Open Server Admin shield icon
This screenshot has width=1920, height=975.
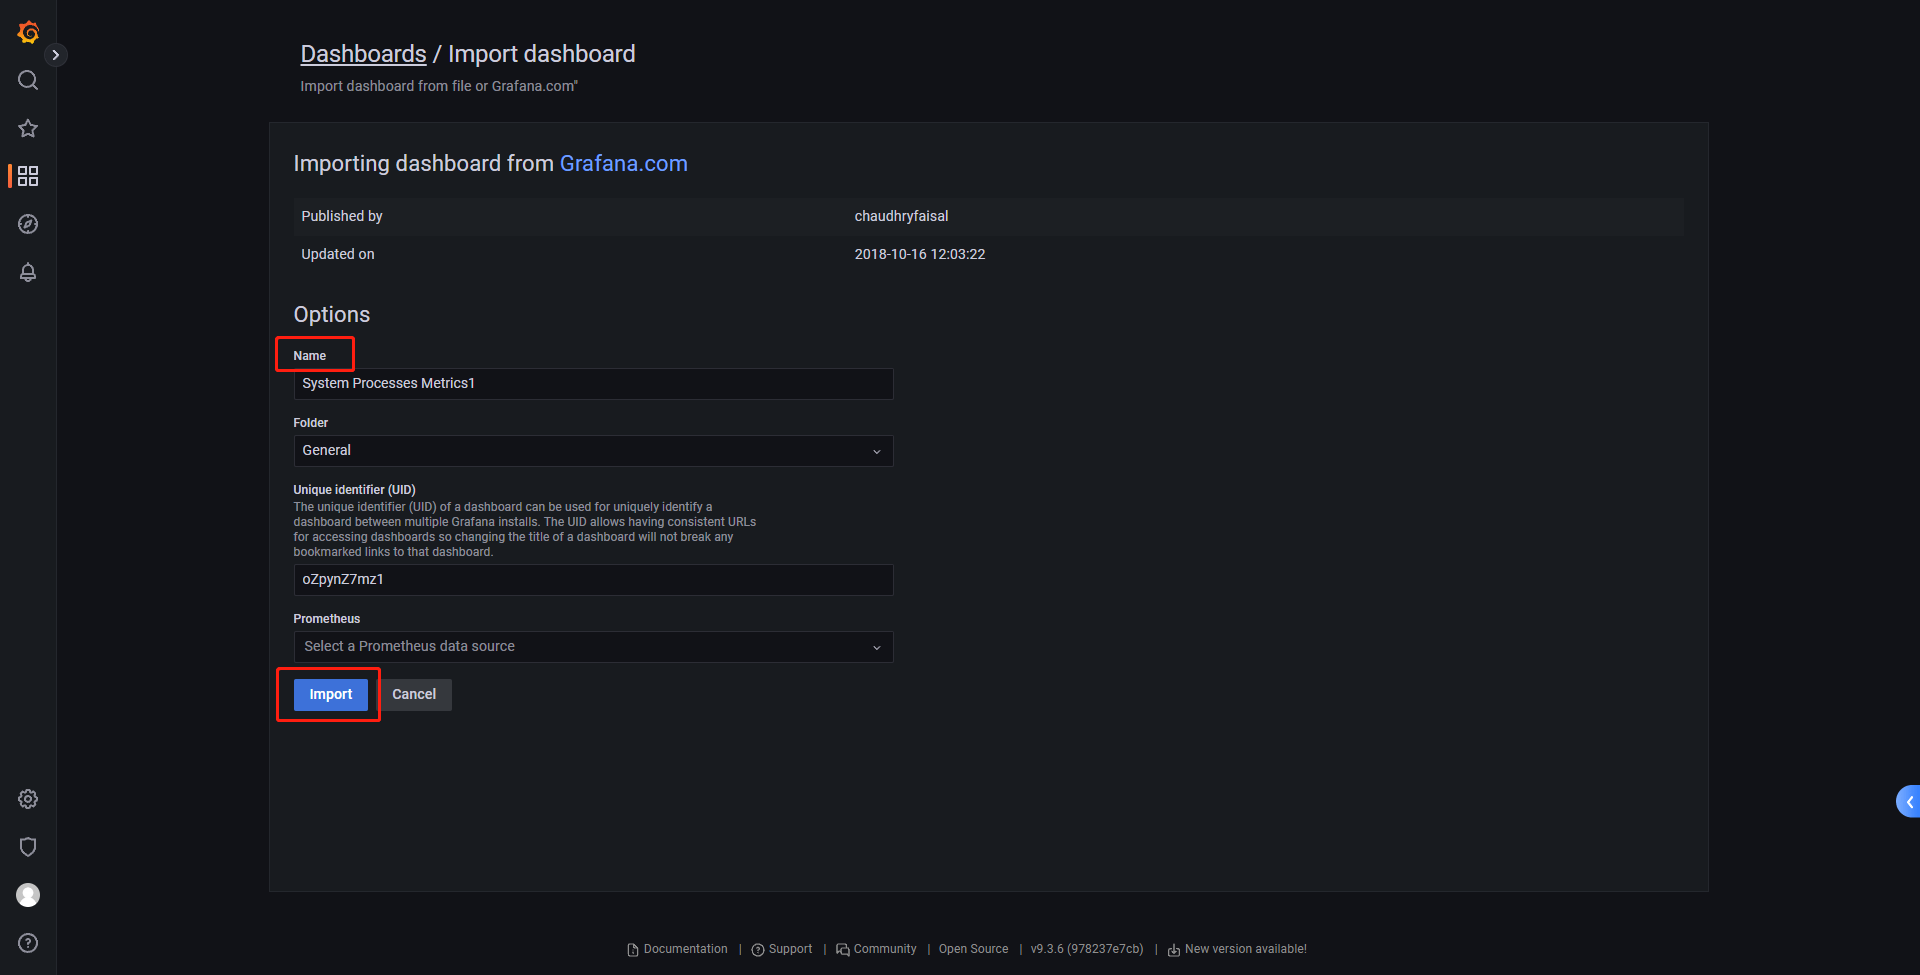coord(28,847)
